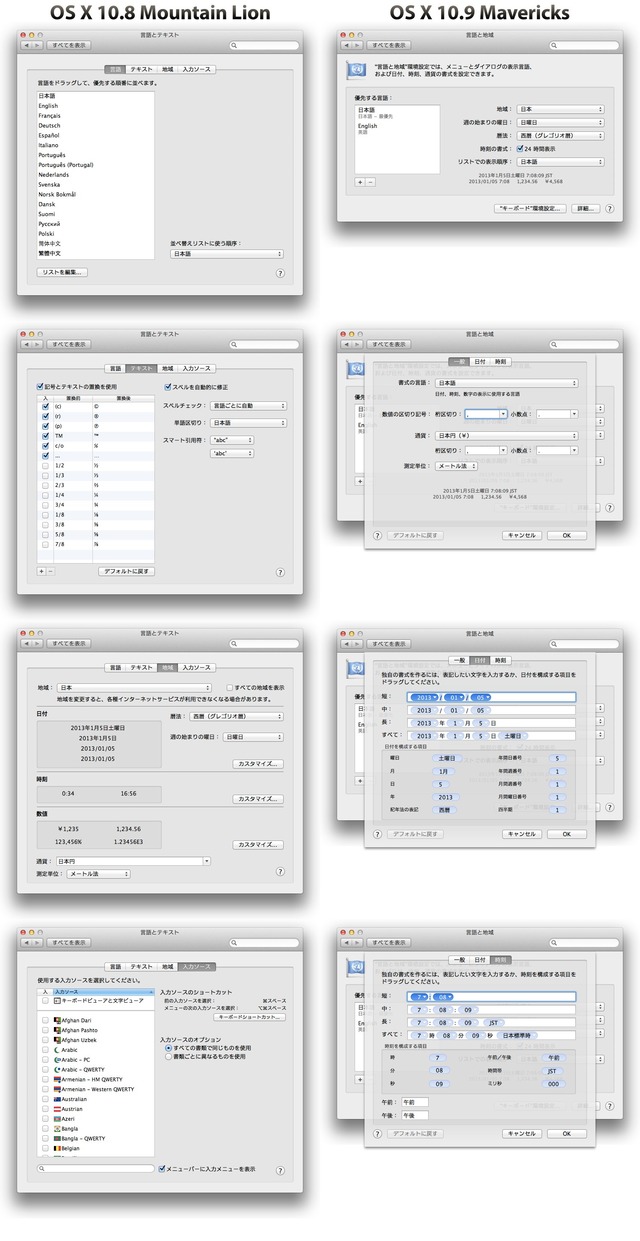
Task: Switch to テキスト tab in language list window
Action: (141, 69)
